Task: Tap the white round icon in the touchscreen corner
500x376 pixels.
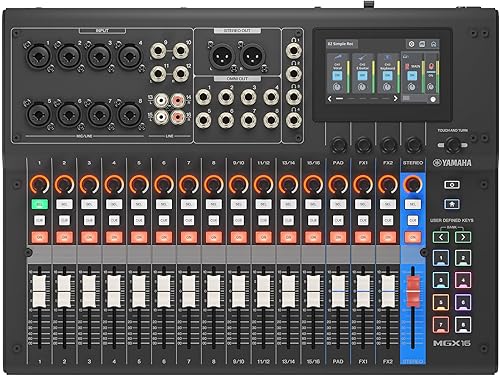Action: [x=433, y=99]
